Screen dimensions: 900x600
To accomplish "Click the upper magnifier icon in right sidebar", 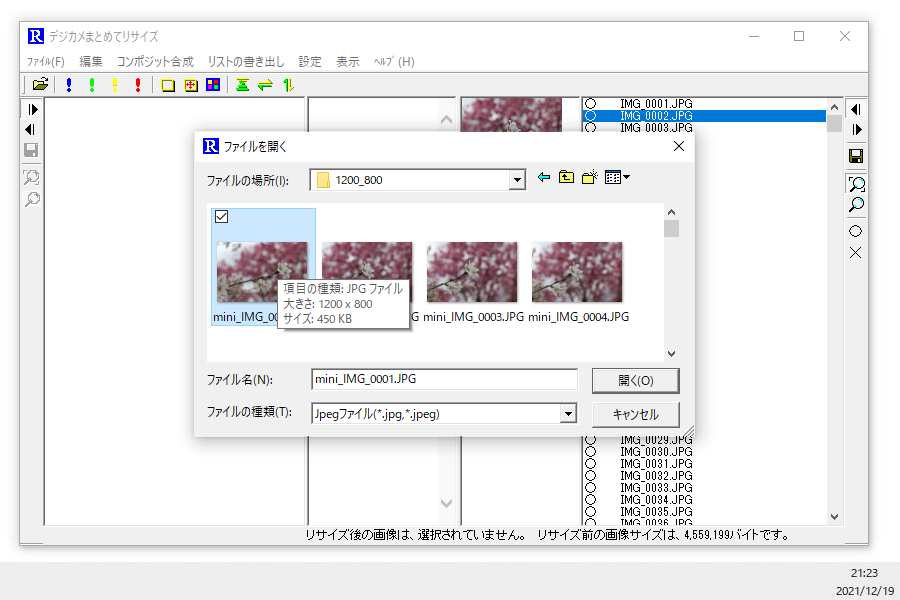I will [x=856, y=184].
